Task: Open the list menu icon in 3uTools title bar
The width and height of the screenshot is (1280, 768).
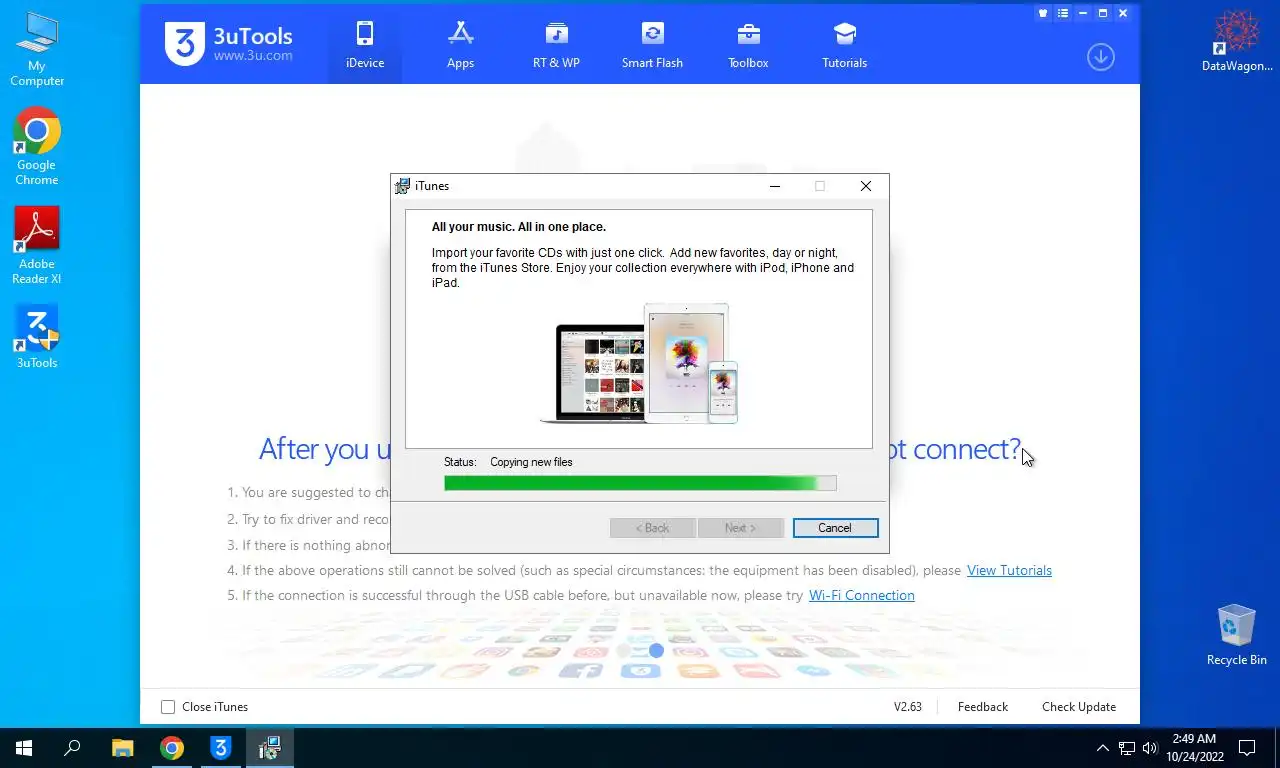Action: coord(1063,14)
